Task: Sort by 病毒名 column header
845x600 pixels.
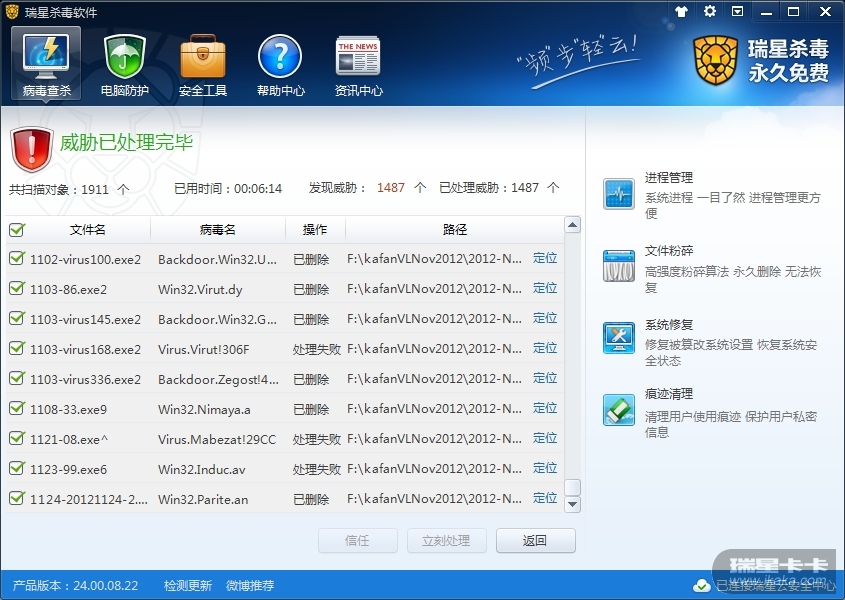Action: (x=218, y=230)
